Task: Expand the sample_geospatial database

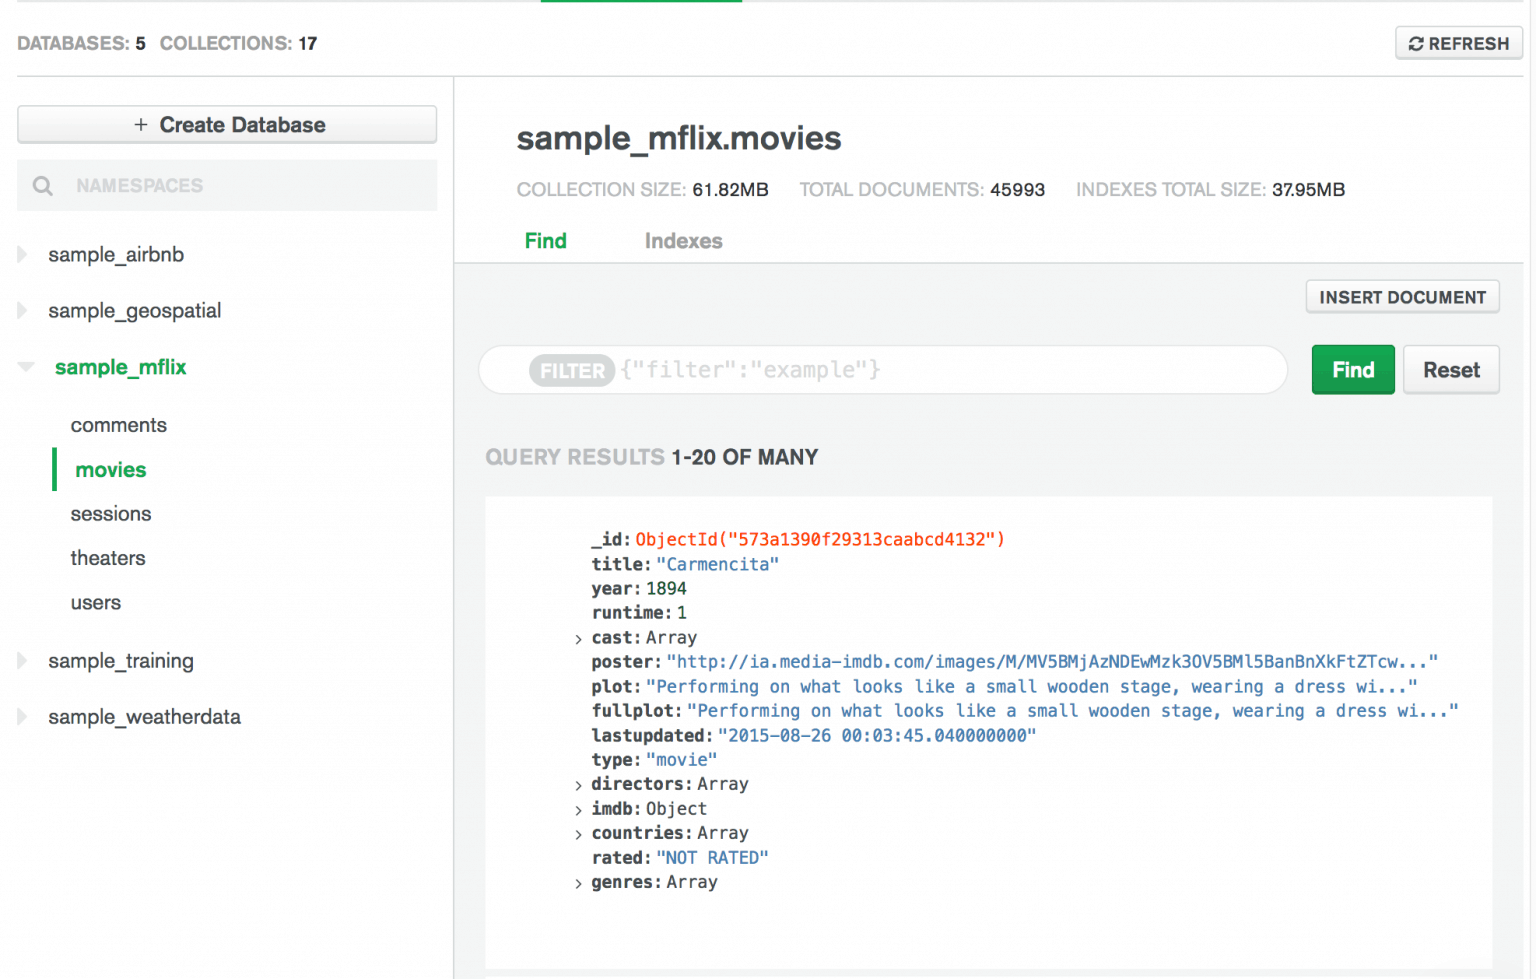Action: pyautogui.click(x=23, y=311)
